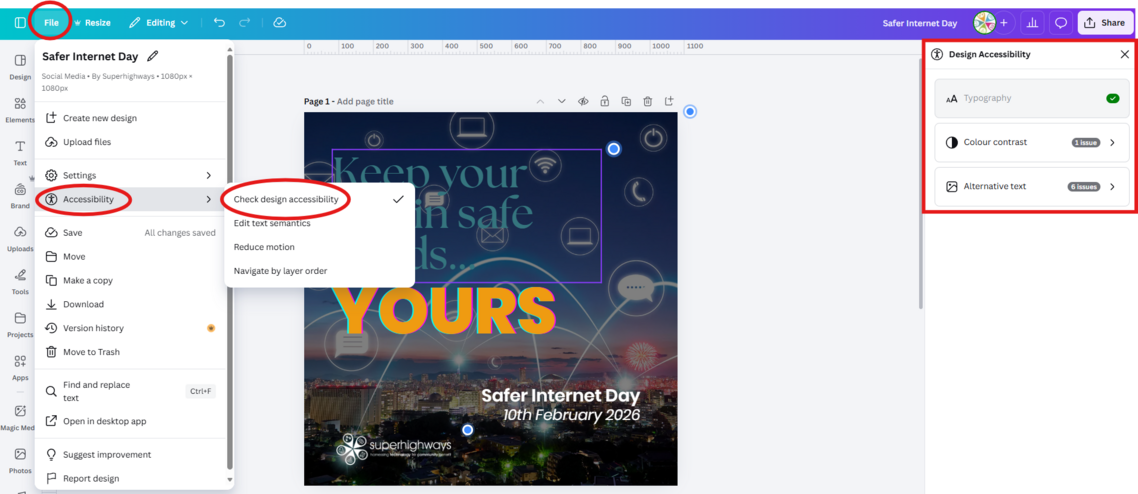Viewport: 1138px width, 494px height.
Task: Toggle the sidebar panel icon at top left
Action: pyautogui.click(x=20, y=22)
